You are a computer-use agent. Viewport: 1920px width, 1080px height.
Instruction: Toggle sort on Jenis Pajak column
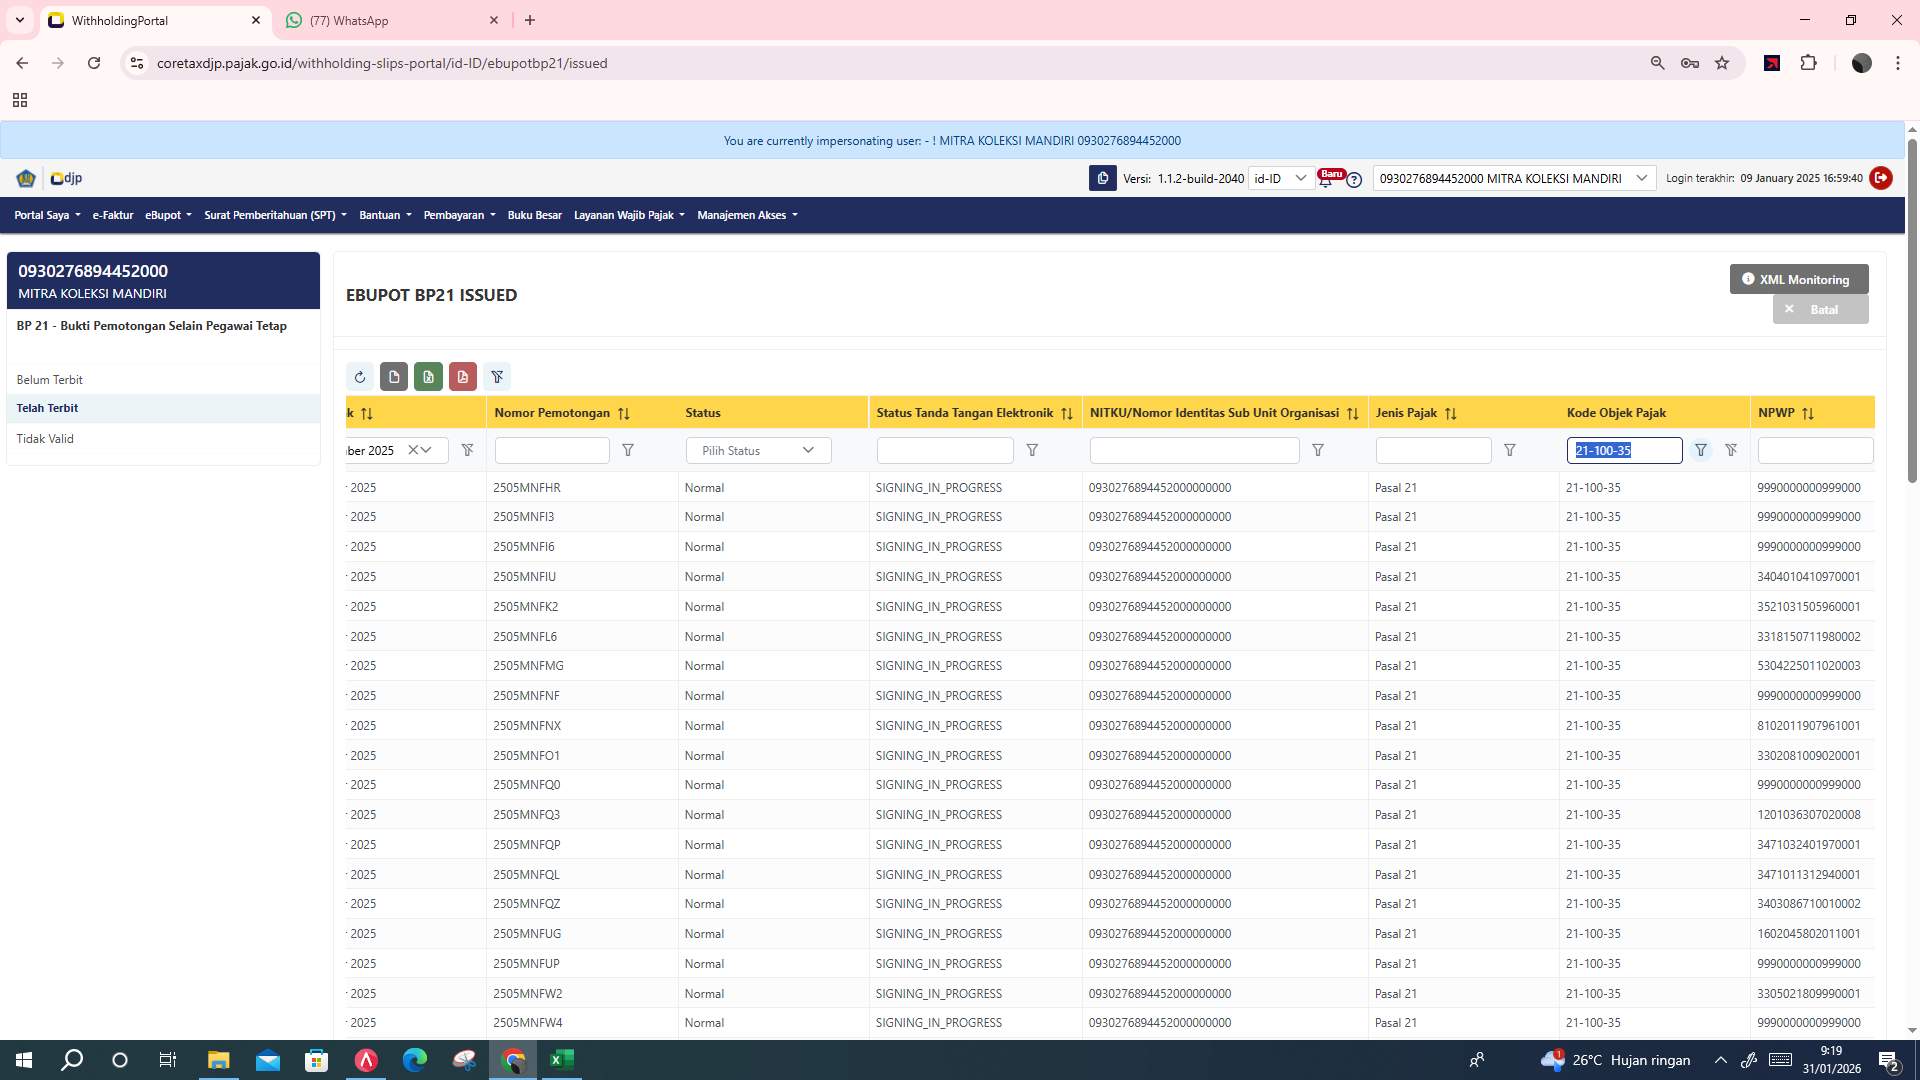1450,412
